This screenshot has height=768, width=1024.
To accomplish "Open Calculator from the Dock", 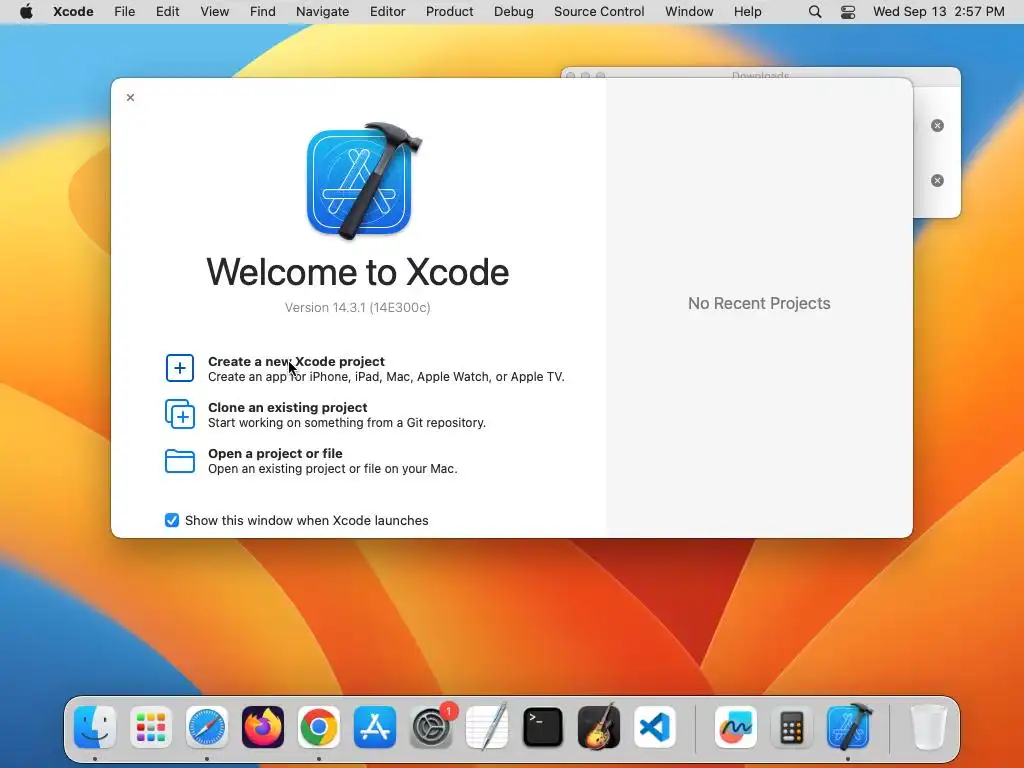I will coord(792,727).
